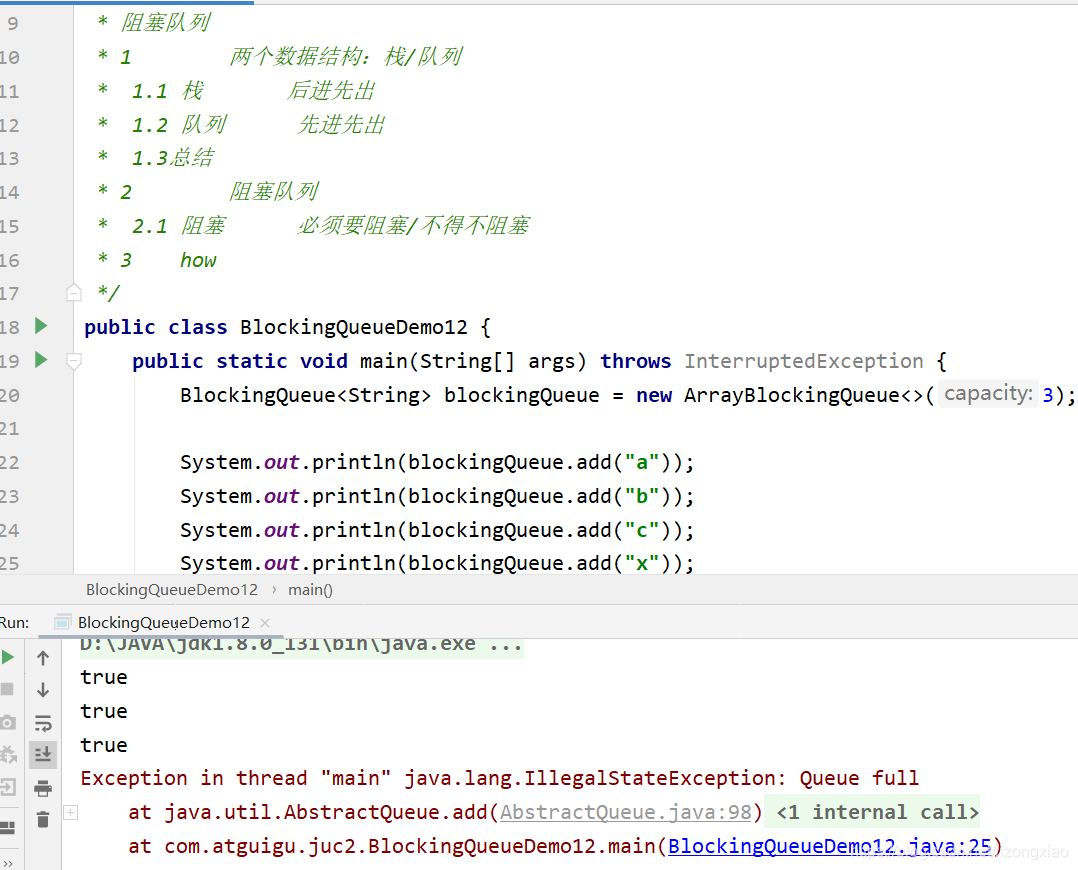Click the run gutter icon beside class declaration
The image size is (1078, 870).
tap(41, 326)
